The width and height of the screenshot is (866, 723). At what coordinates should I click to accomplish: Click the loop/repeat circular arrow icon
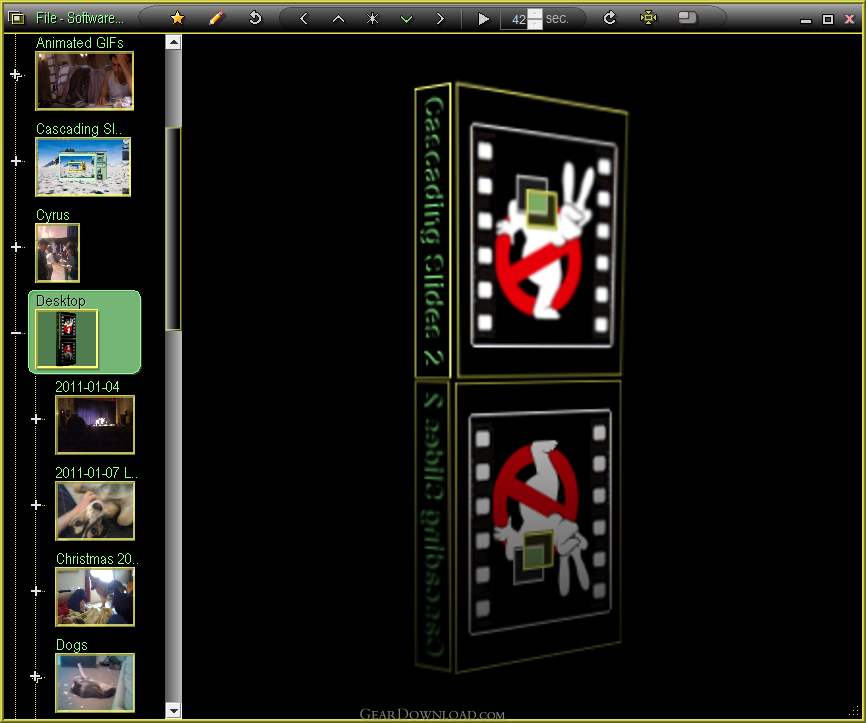pyautogui.click(x=609, y=18)
